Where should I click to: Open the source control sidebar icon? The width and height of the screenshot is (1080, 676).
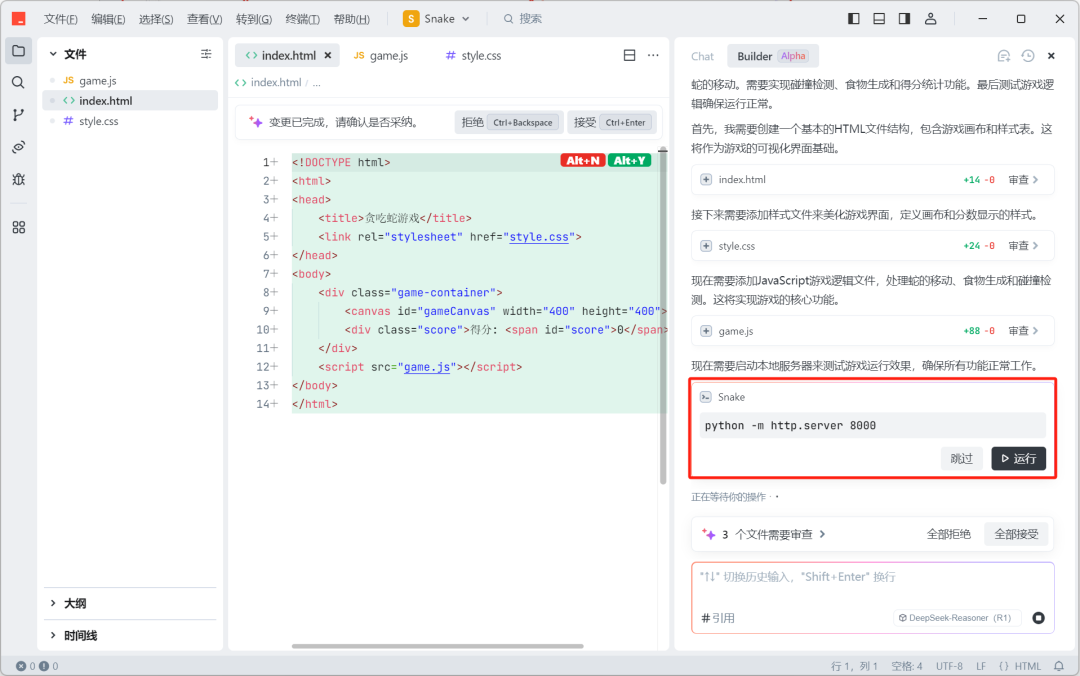(19, 115)
